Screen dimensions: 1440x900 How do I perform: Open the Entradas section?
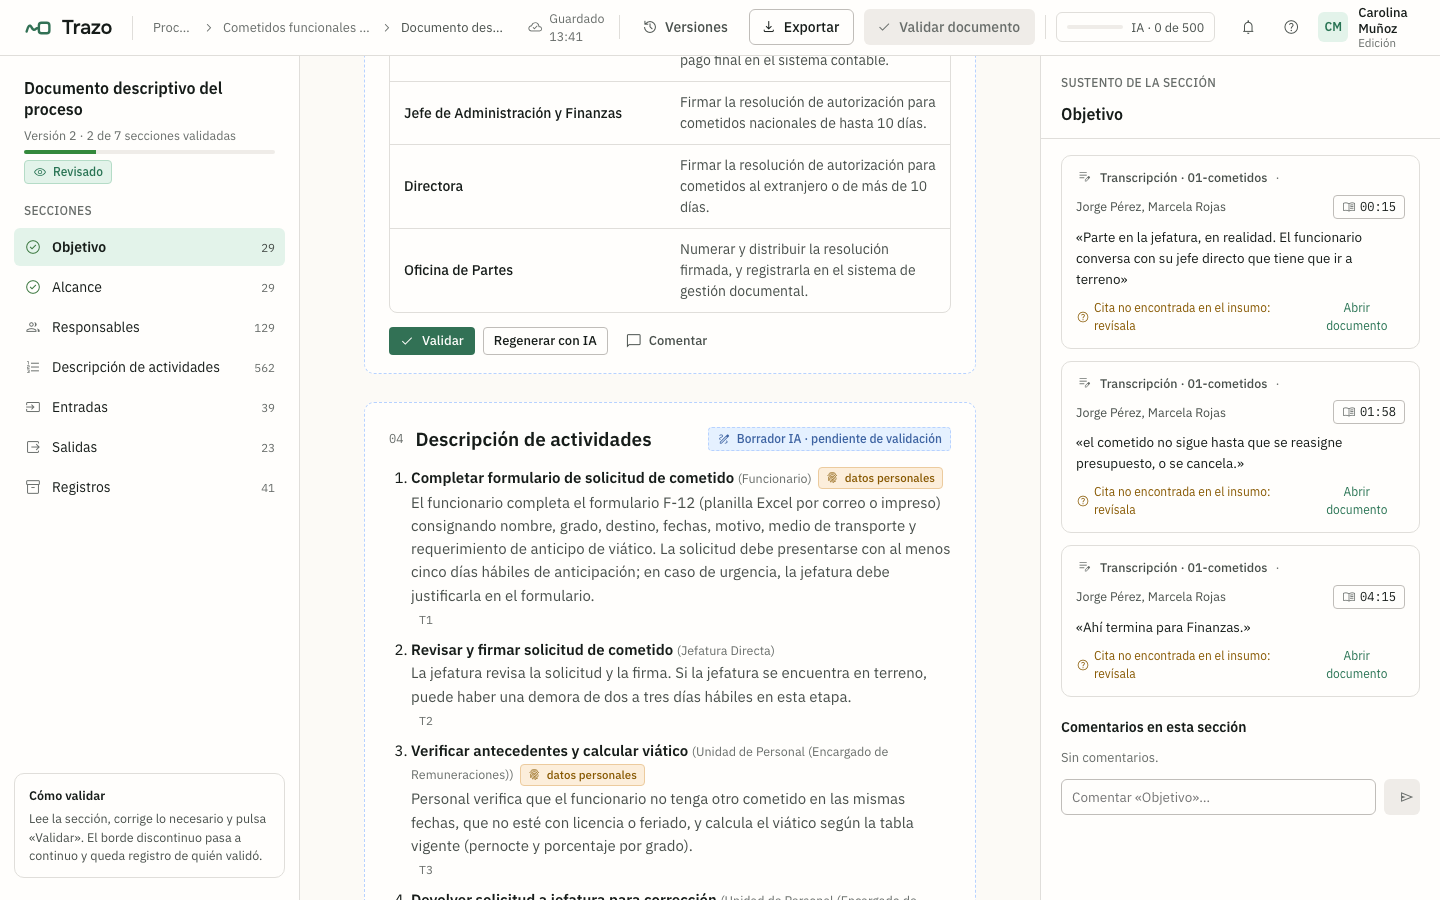[149, 407]
